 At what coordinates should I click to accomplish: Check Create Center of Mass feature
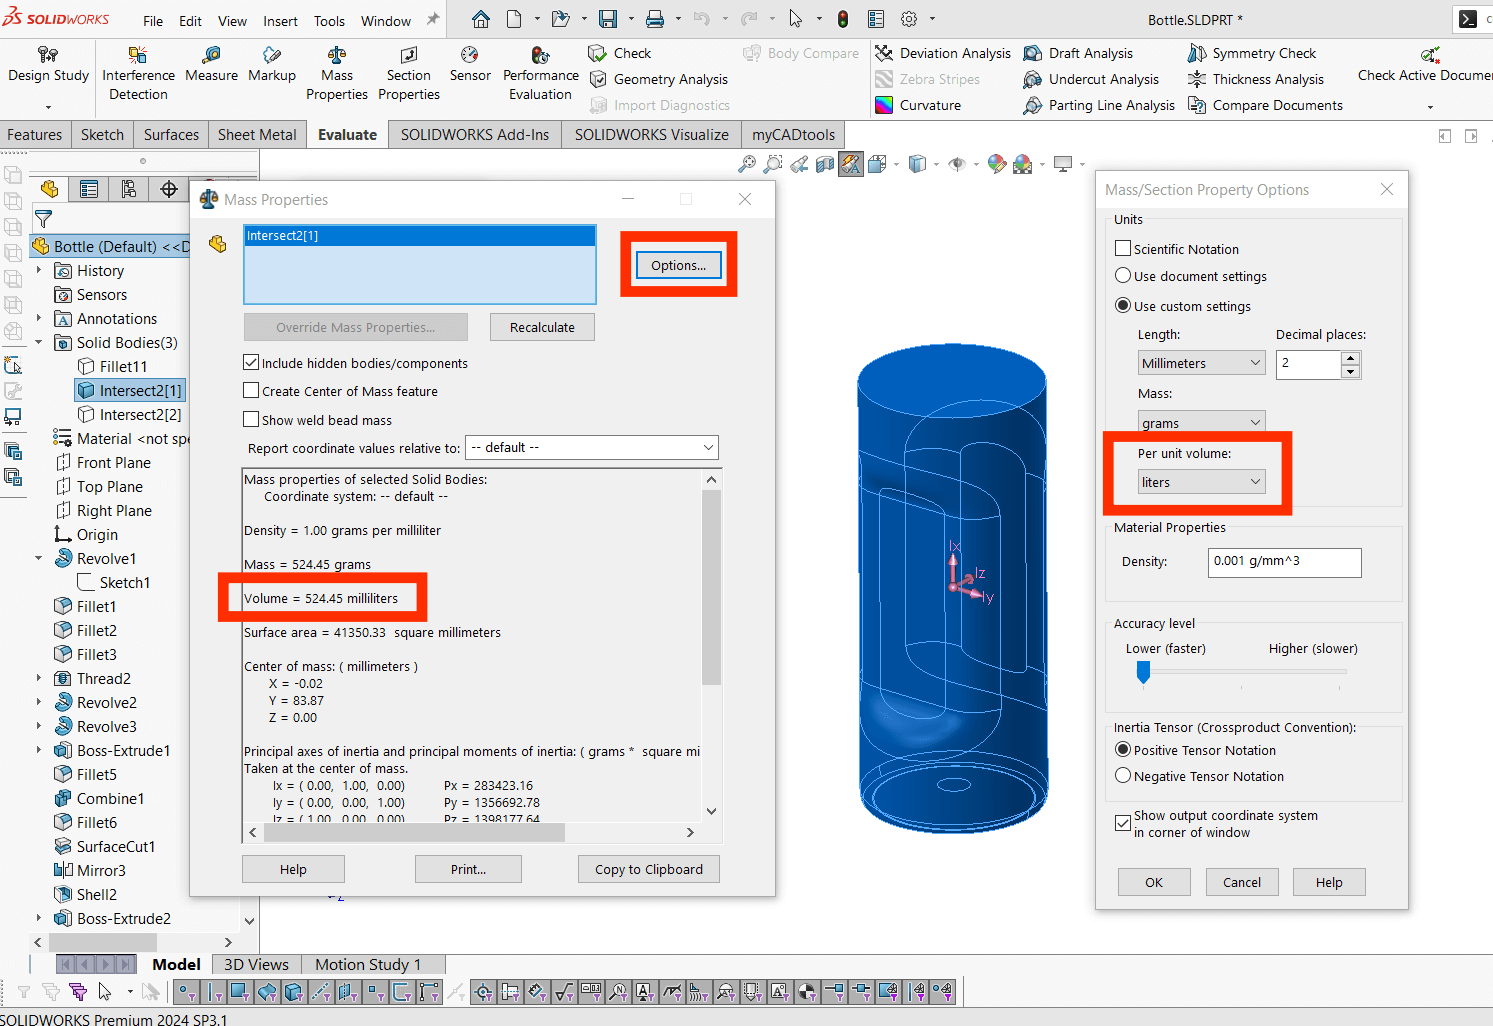[251, 391]
